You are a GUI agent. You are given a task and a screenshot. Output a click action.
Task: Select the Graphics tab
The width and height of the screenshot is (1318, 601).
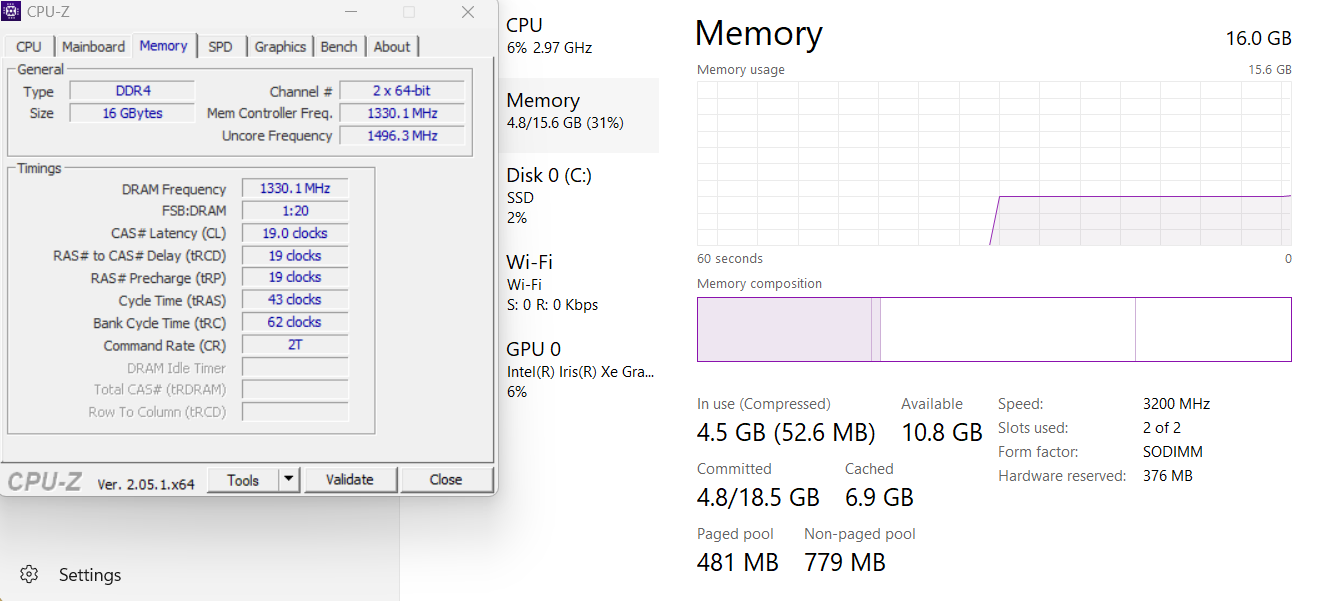coord(280,46)
